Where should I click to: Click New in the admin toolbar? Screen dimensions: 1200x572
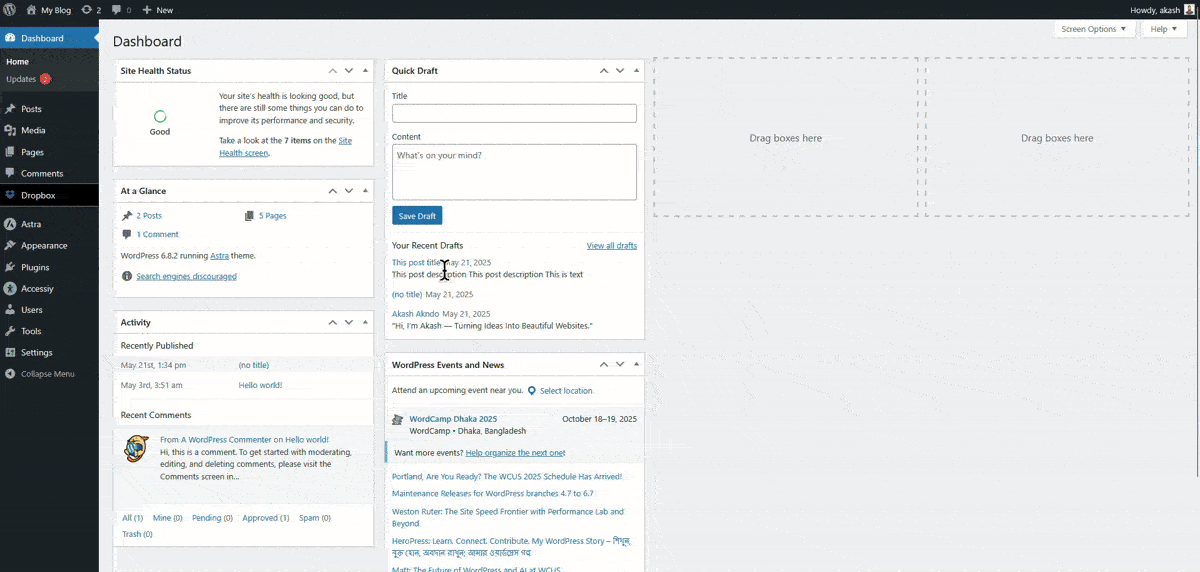158,10
